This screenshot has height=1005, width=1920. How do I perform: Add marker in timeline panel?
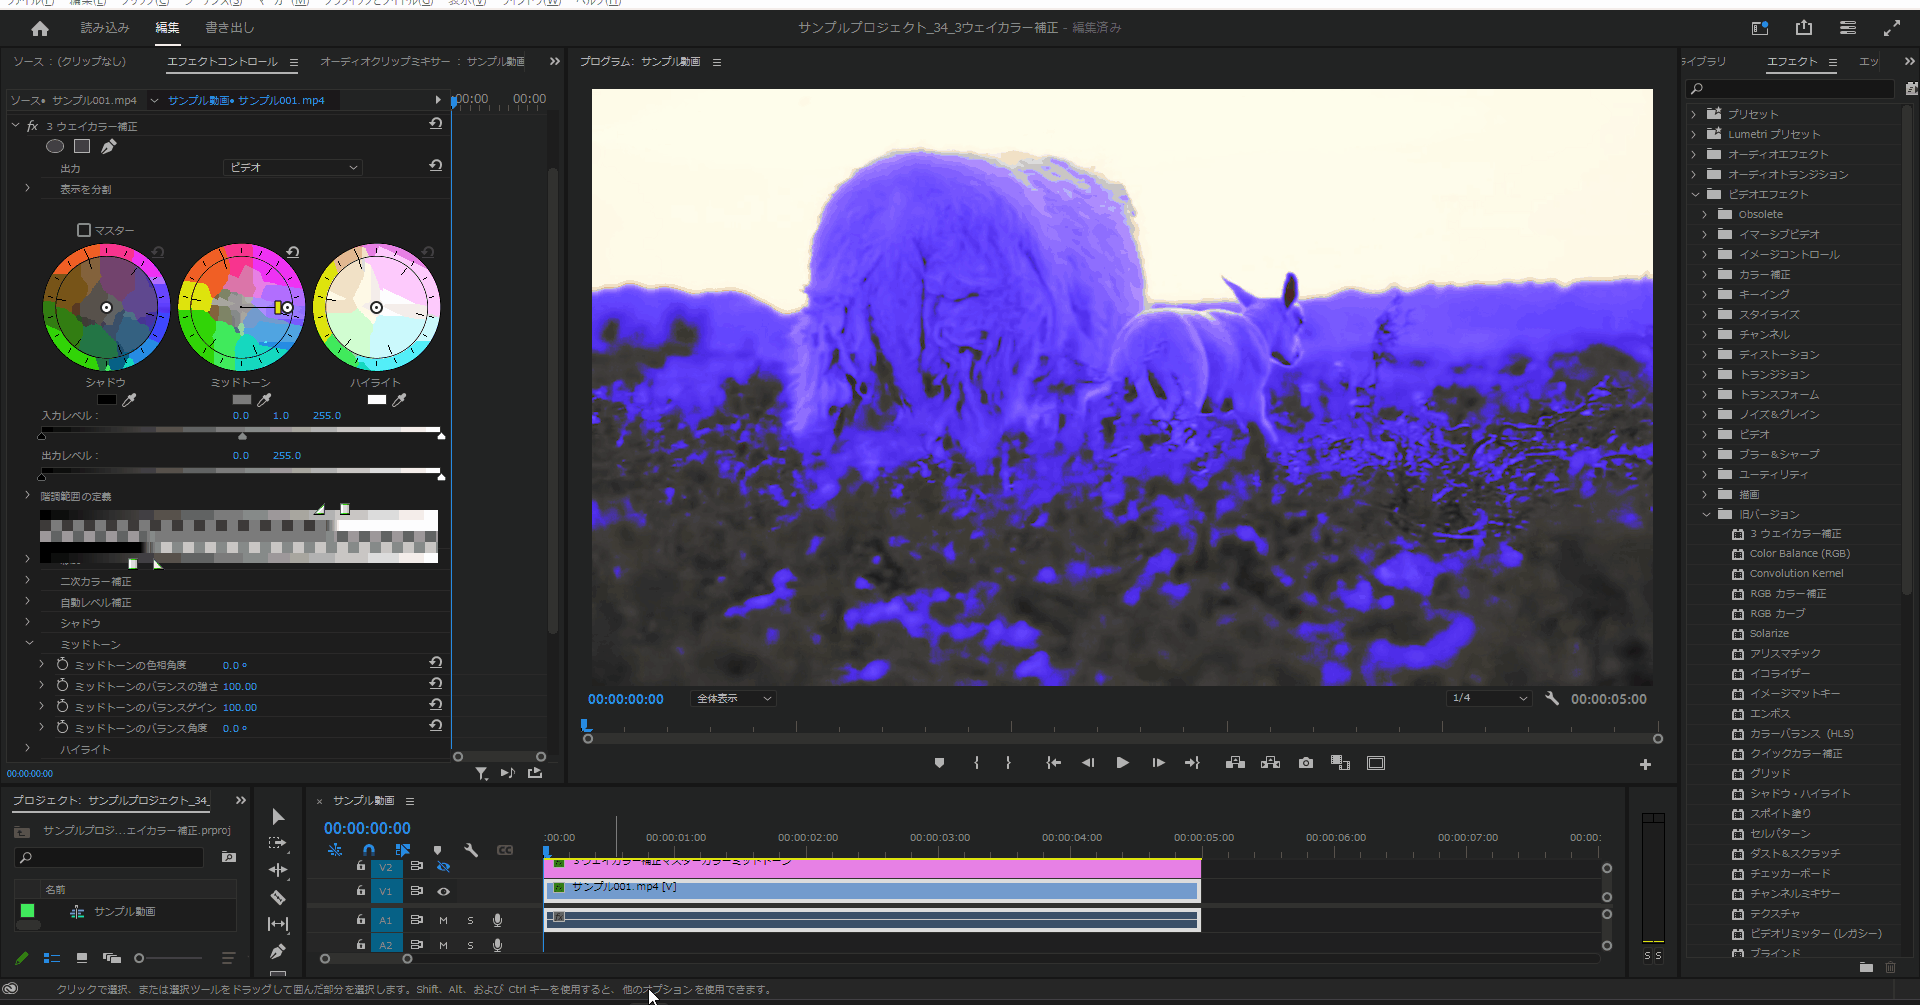coord(437,850)
